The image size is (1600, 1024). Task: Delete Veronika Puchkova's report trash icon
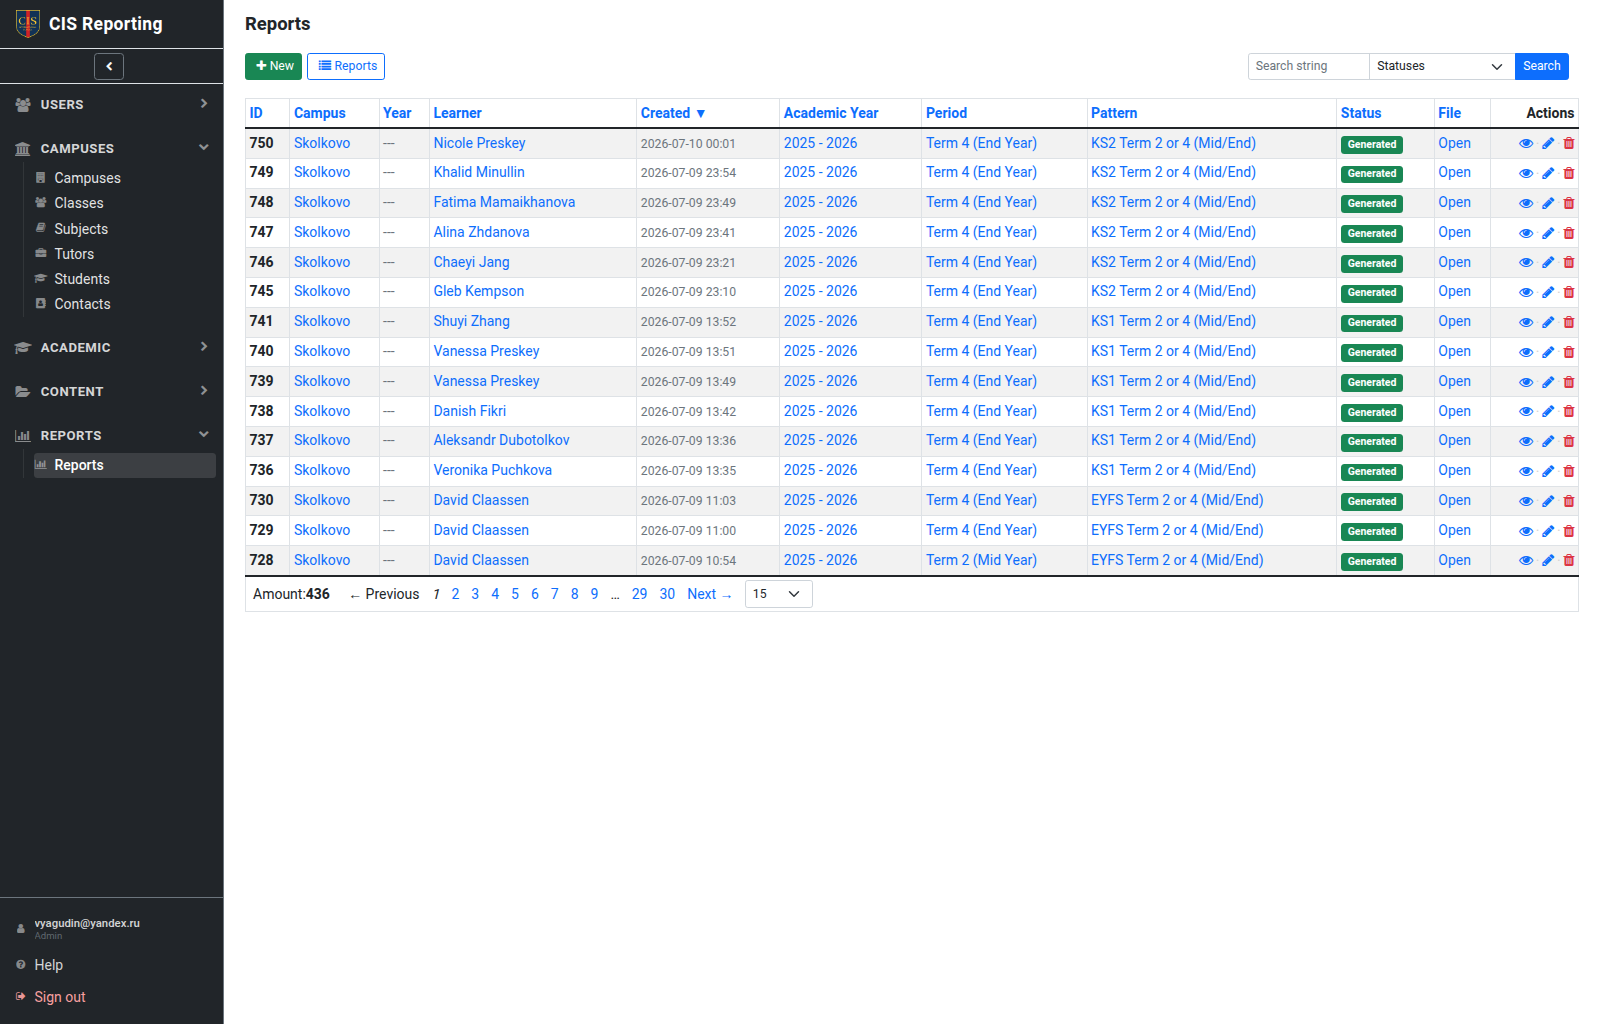1569,471
